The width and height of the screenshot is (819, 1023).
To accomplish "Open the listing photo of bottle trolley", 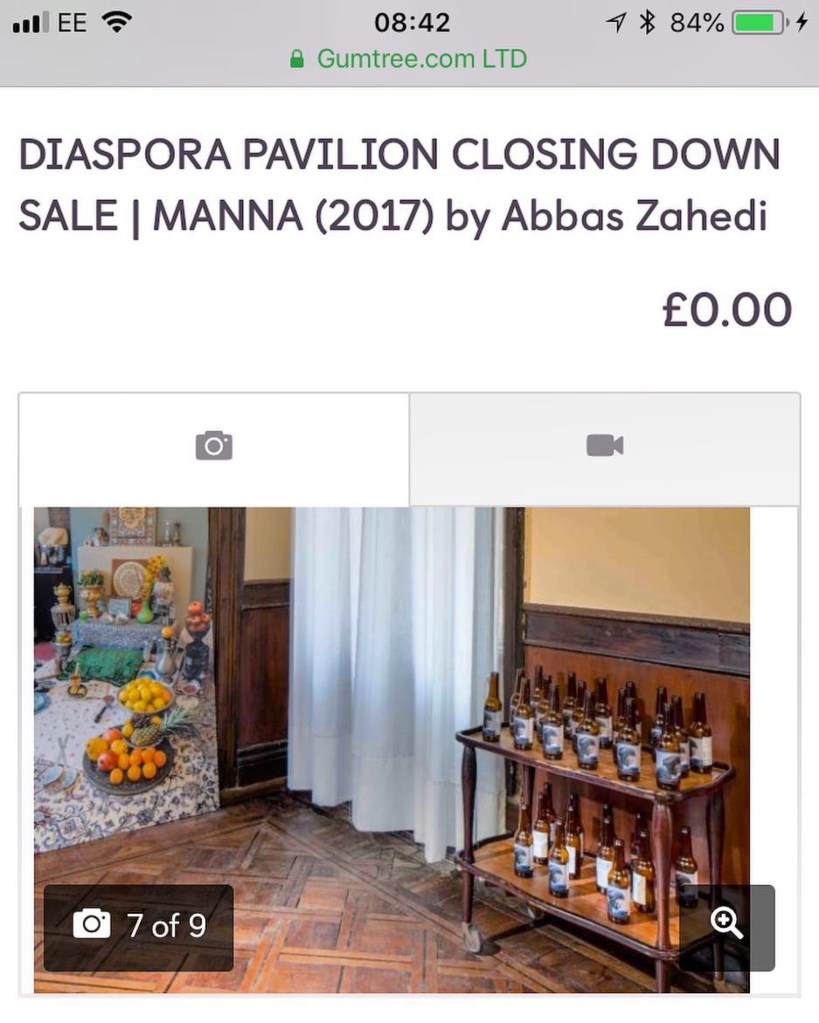I will click(x=392, y=750).
